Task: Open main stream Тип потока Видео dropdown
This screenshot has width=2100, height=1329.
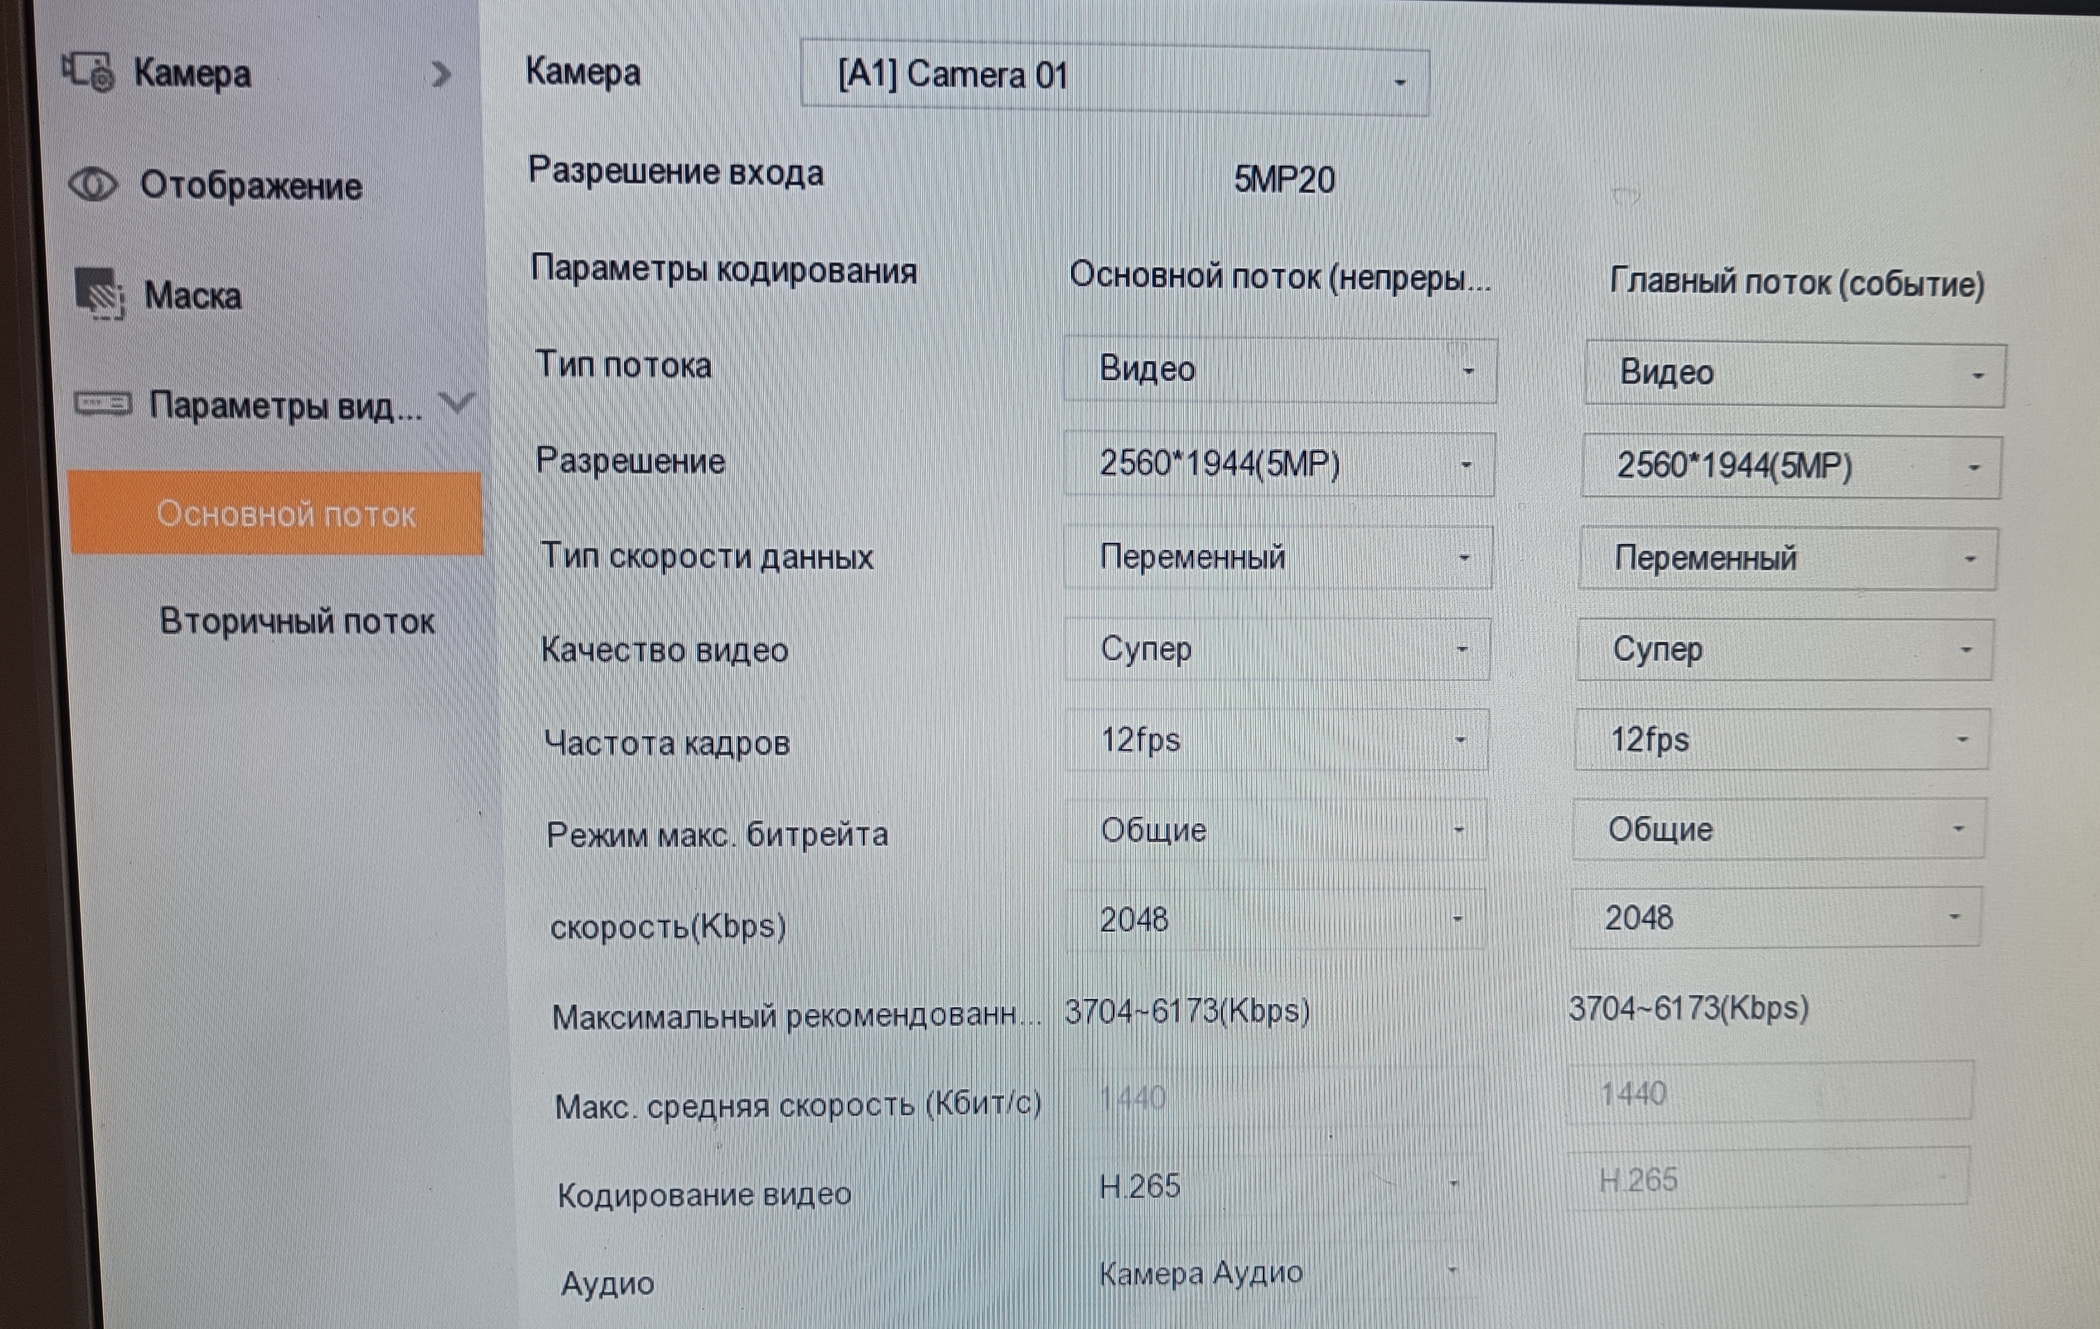Action: [x=1280, y=370]
